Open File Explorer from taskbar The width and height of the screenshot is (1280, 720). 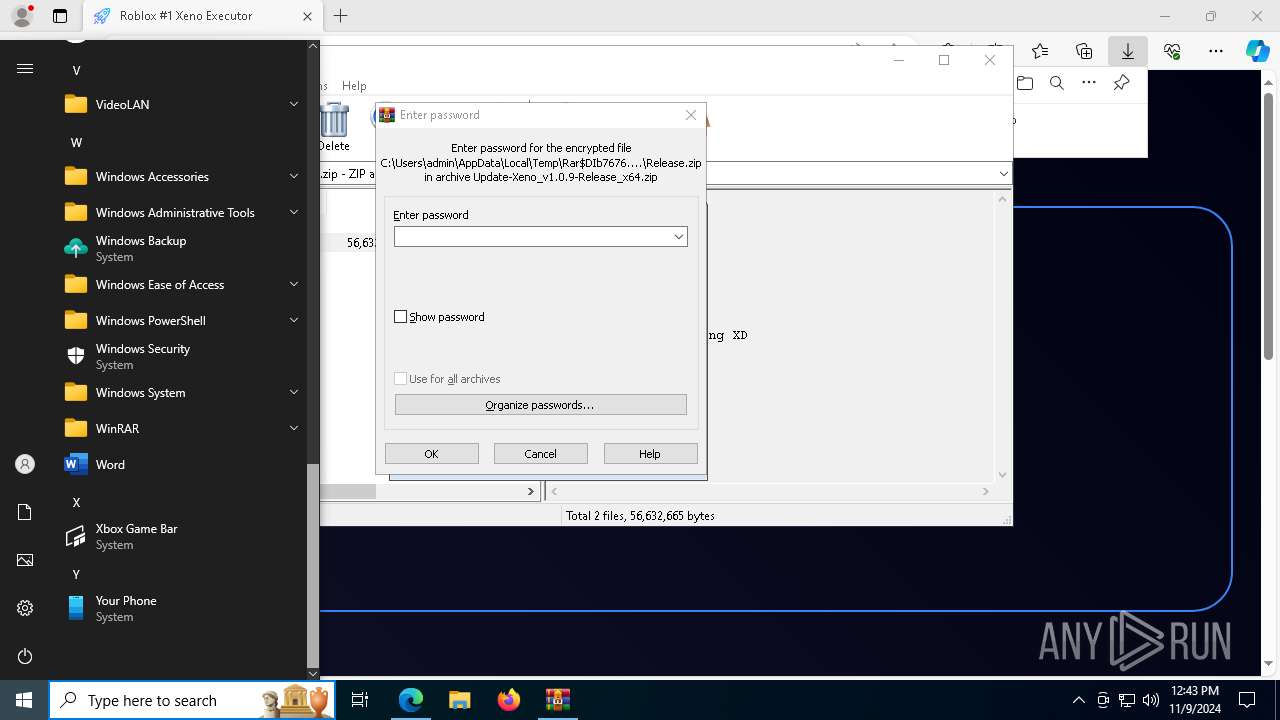point(459,700)
